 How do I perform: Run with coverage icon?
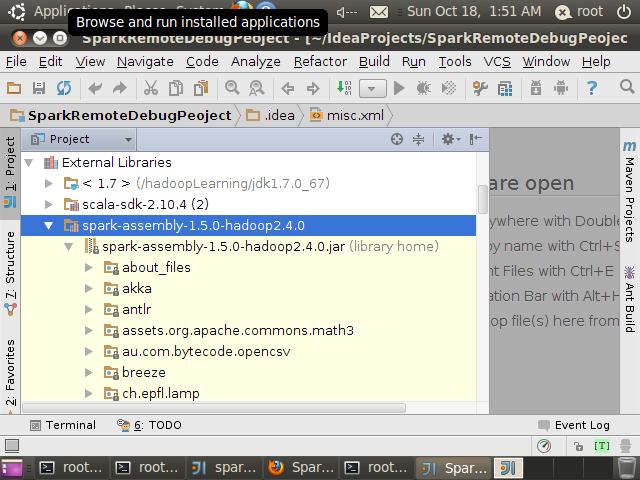coord(449,88)
